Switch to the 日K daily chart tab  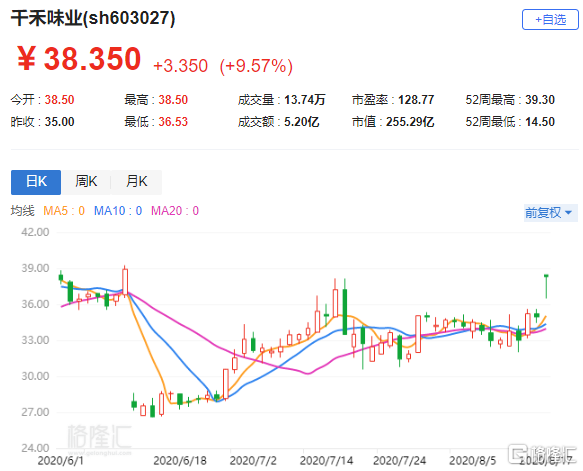(36, 182)
